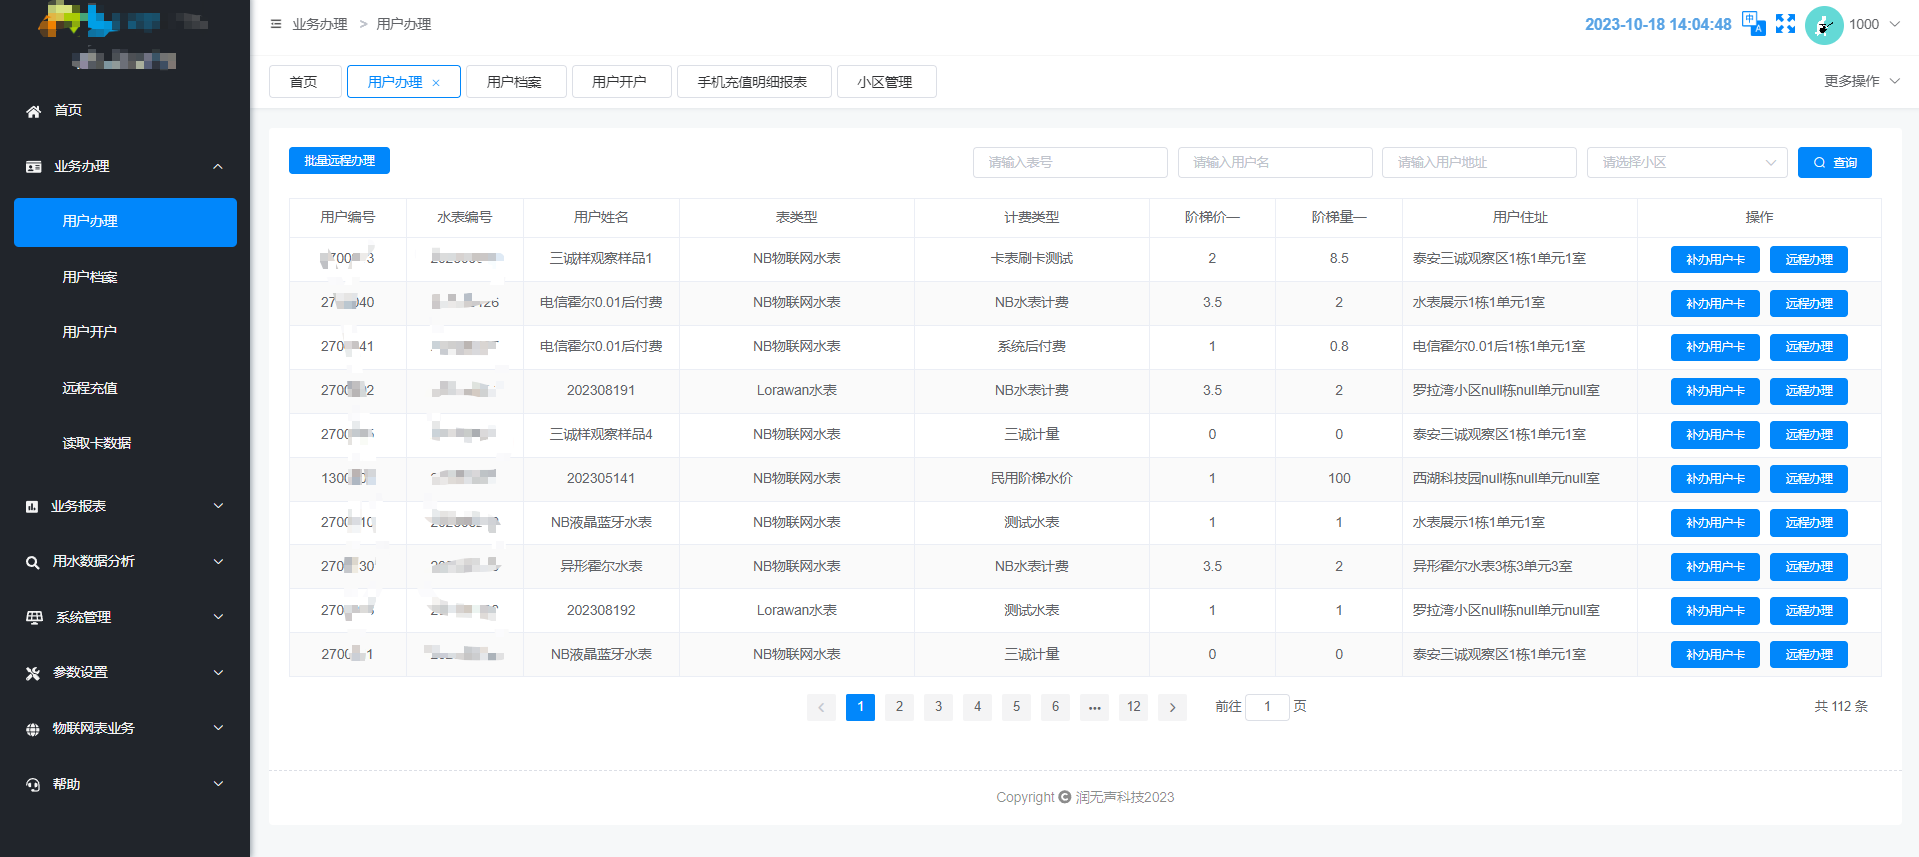Click the language translate icon
The image size is (1919, 857).
tap(1753, 23)
